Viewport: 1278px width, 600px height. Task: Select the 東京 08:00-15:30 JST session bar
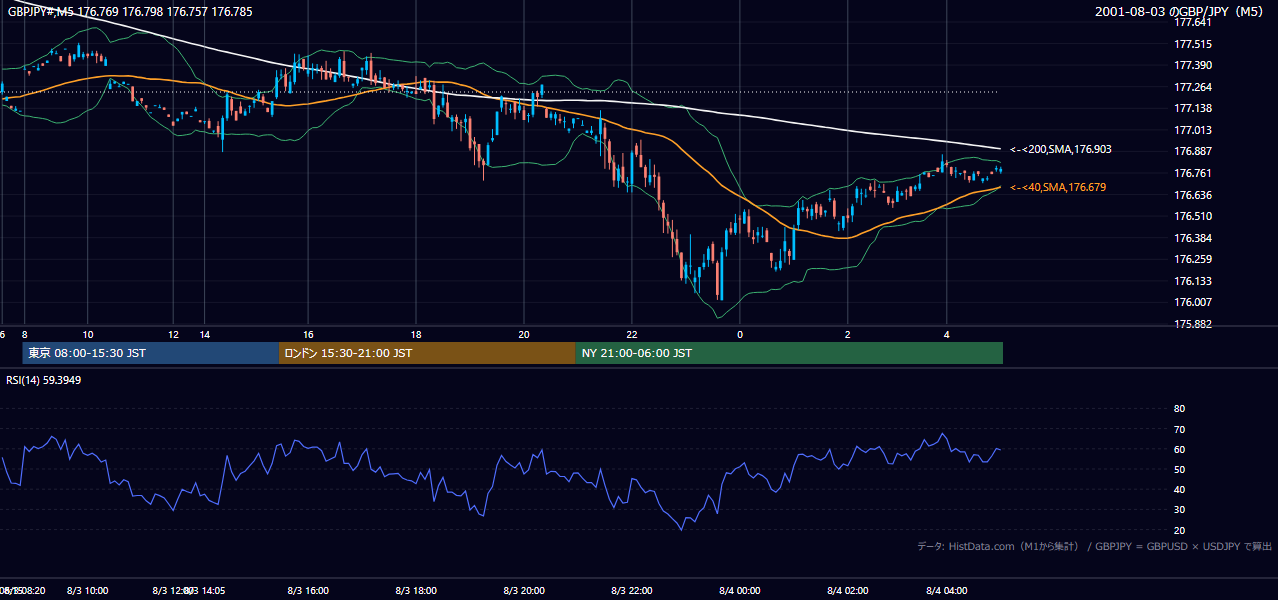(x=150, y=353)
